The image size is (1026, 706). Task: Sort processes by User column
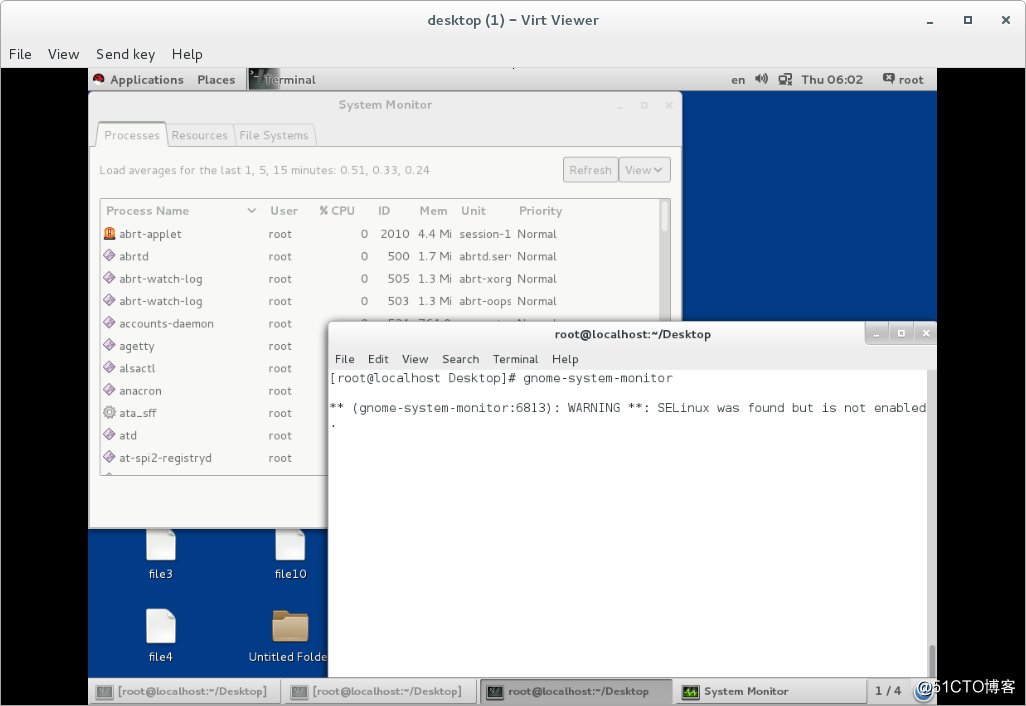pos(284,211)
